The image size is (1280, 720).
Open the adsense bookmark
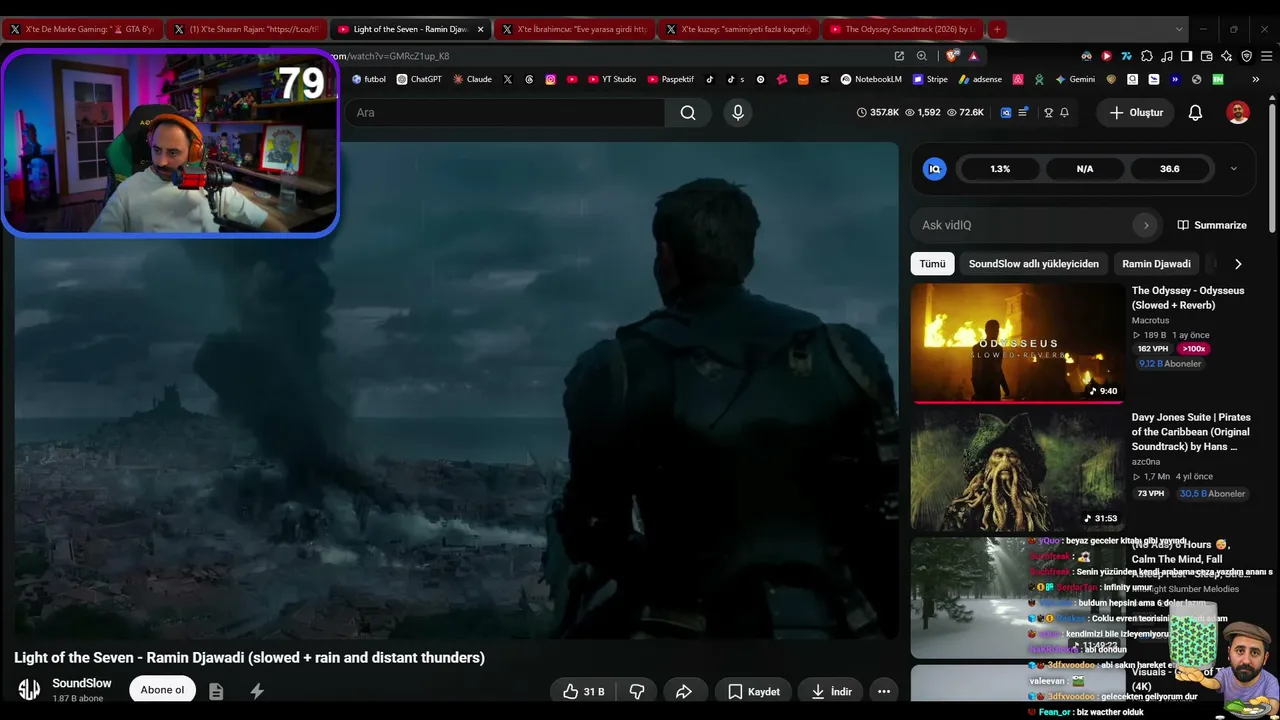(980, 79)
